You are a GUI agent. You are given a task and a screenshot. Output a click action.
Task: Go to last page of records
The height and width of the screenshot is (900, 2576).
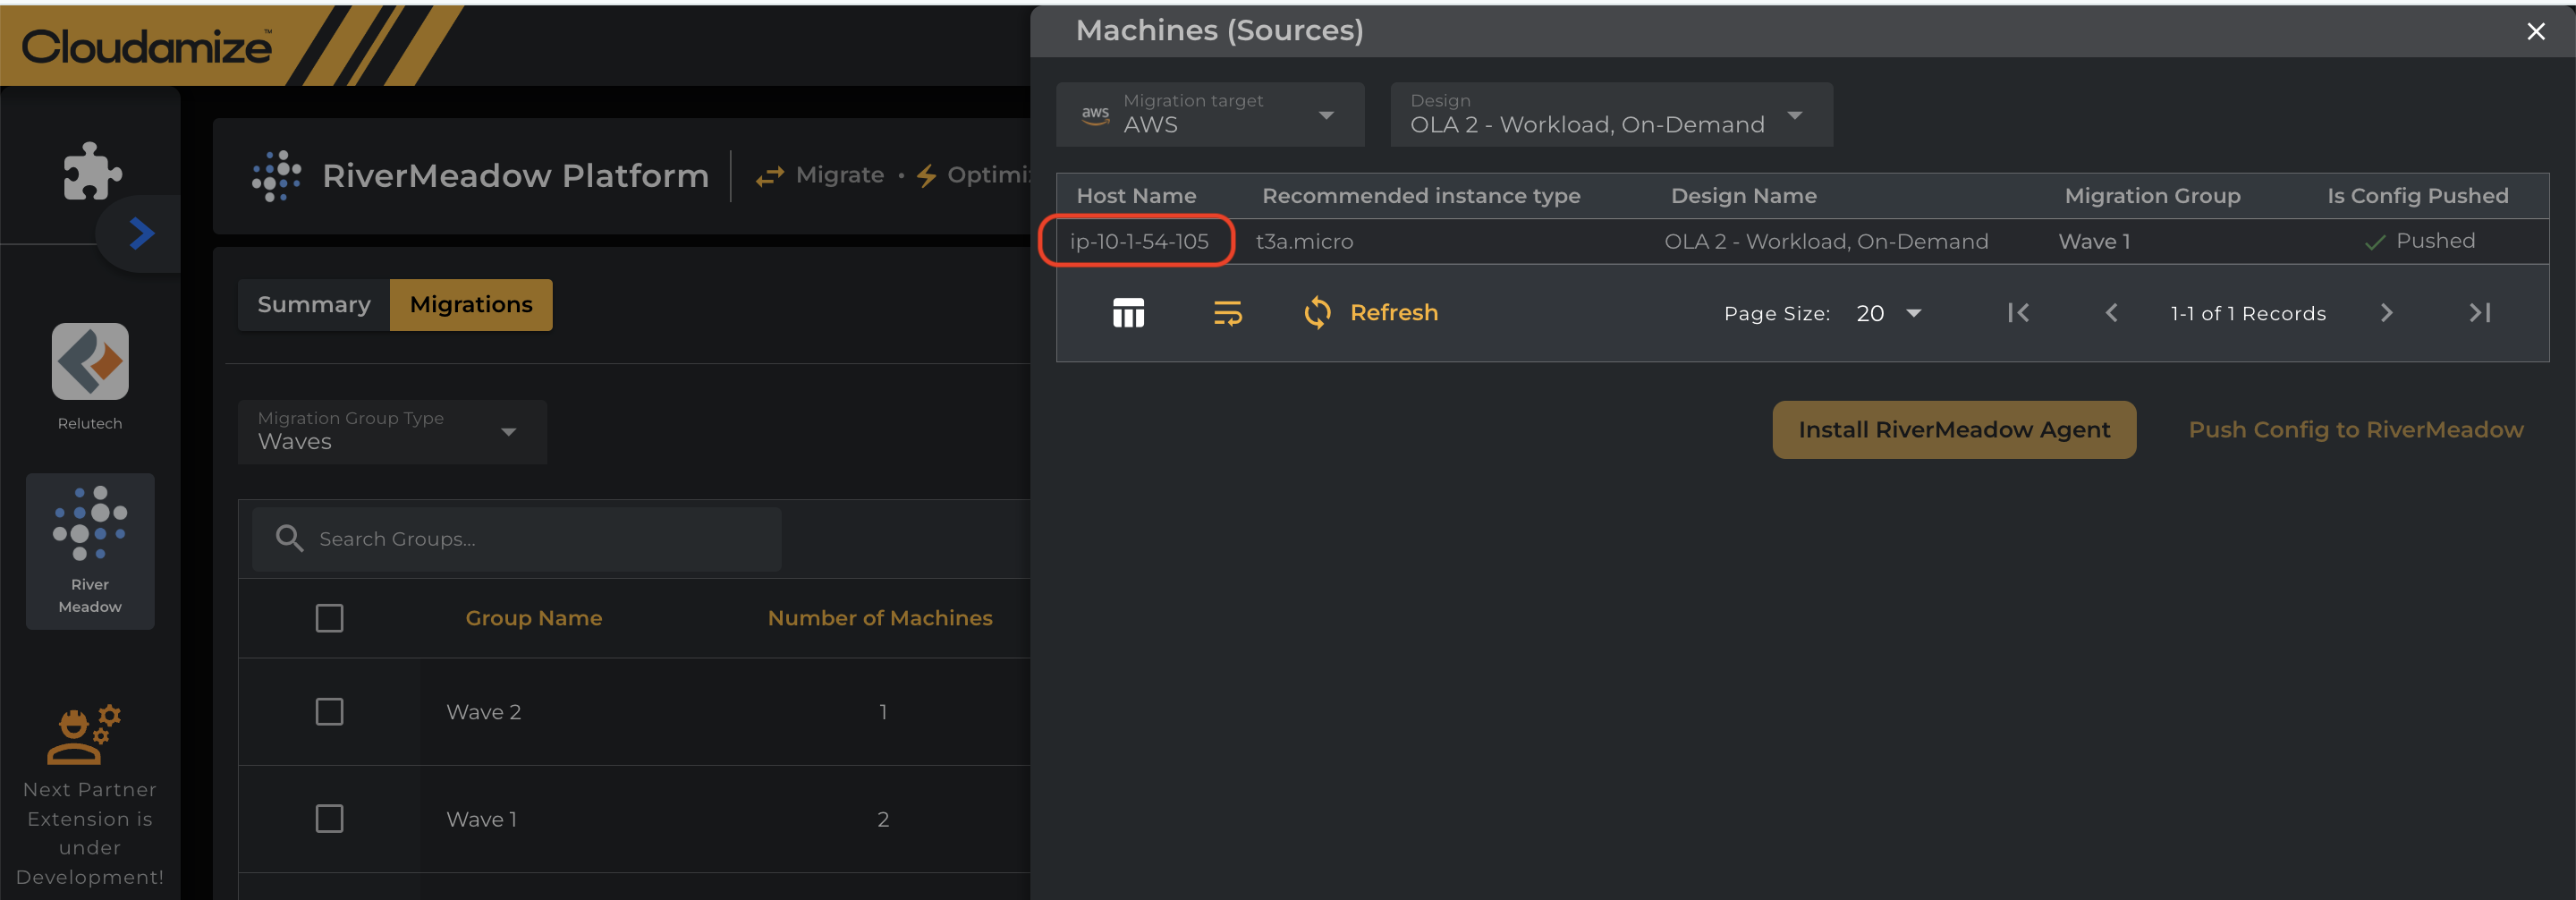tap(2479, 313)
